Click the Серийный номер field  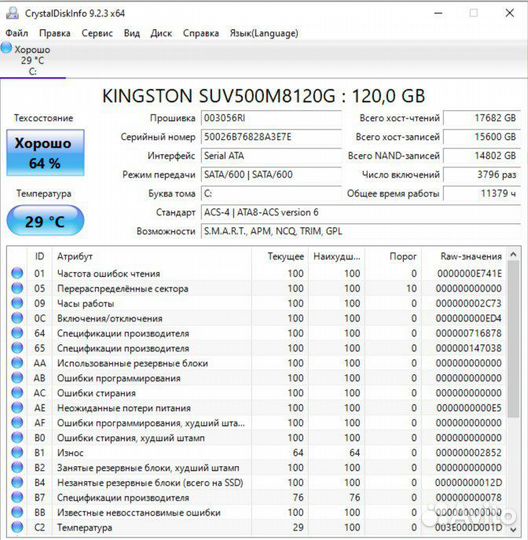click(x=271, y=137)
